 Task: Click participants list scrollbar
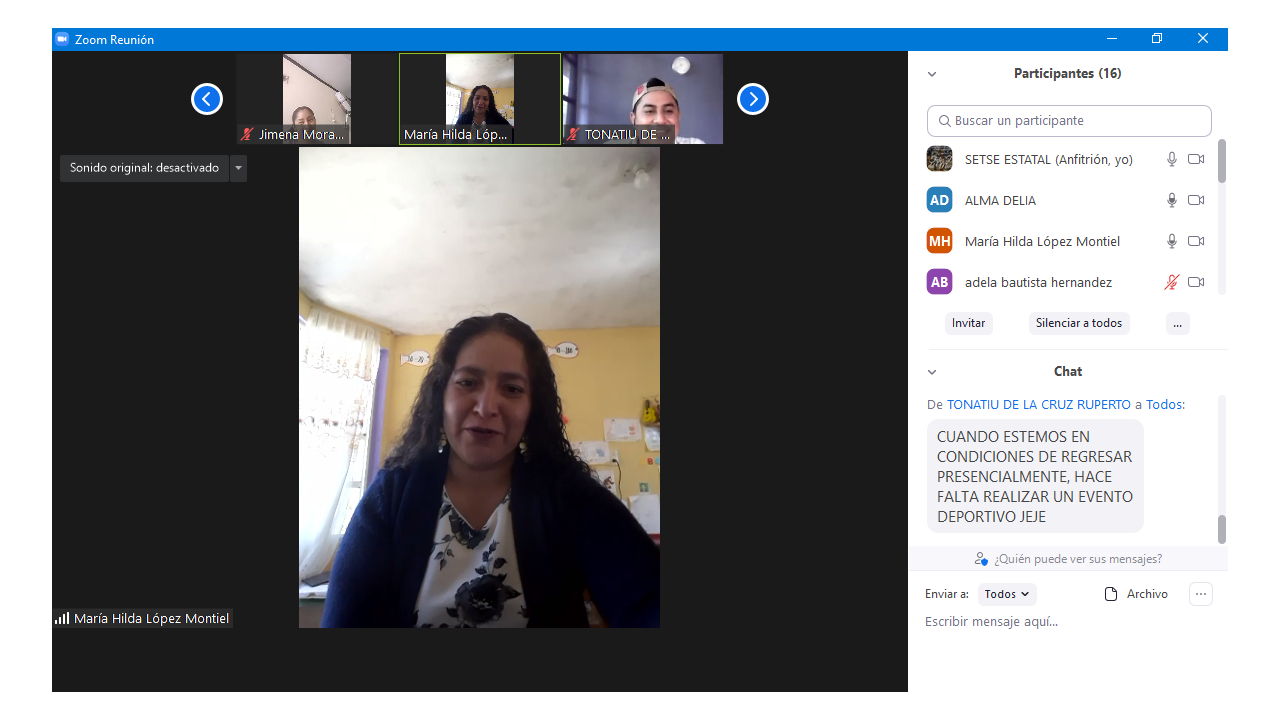click(x=1222, y=160)
